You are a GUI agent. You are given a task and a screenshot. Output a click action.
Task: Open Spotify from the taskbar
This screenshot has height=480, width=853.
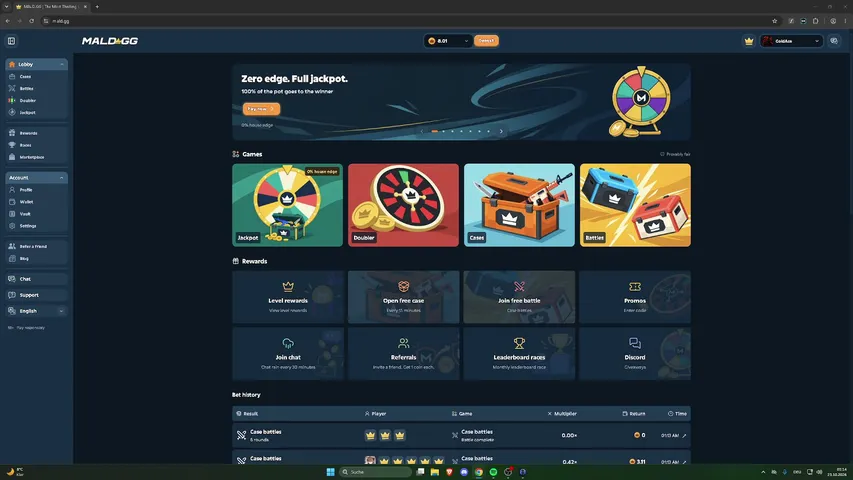point(493,472)
